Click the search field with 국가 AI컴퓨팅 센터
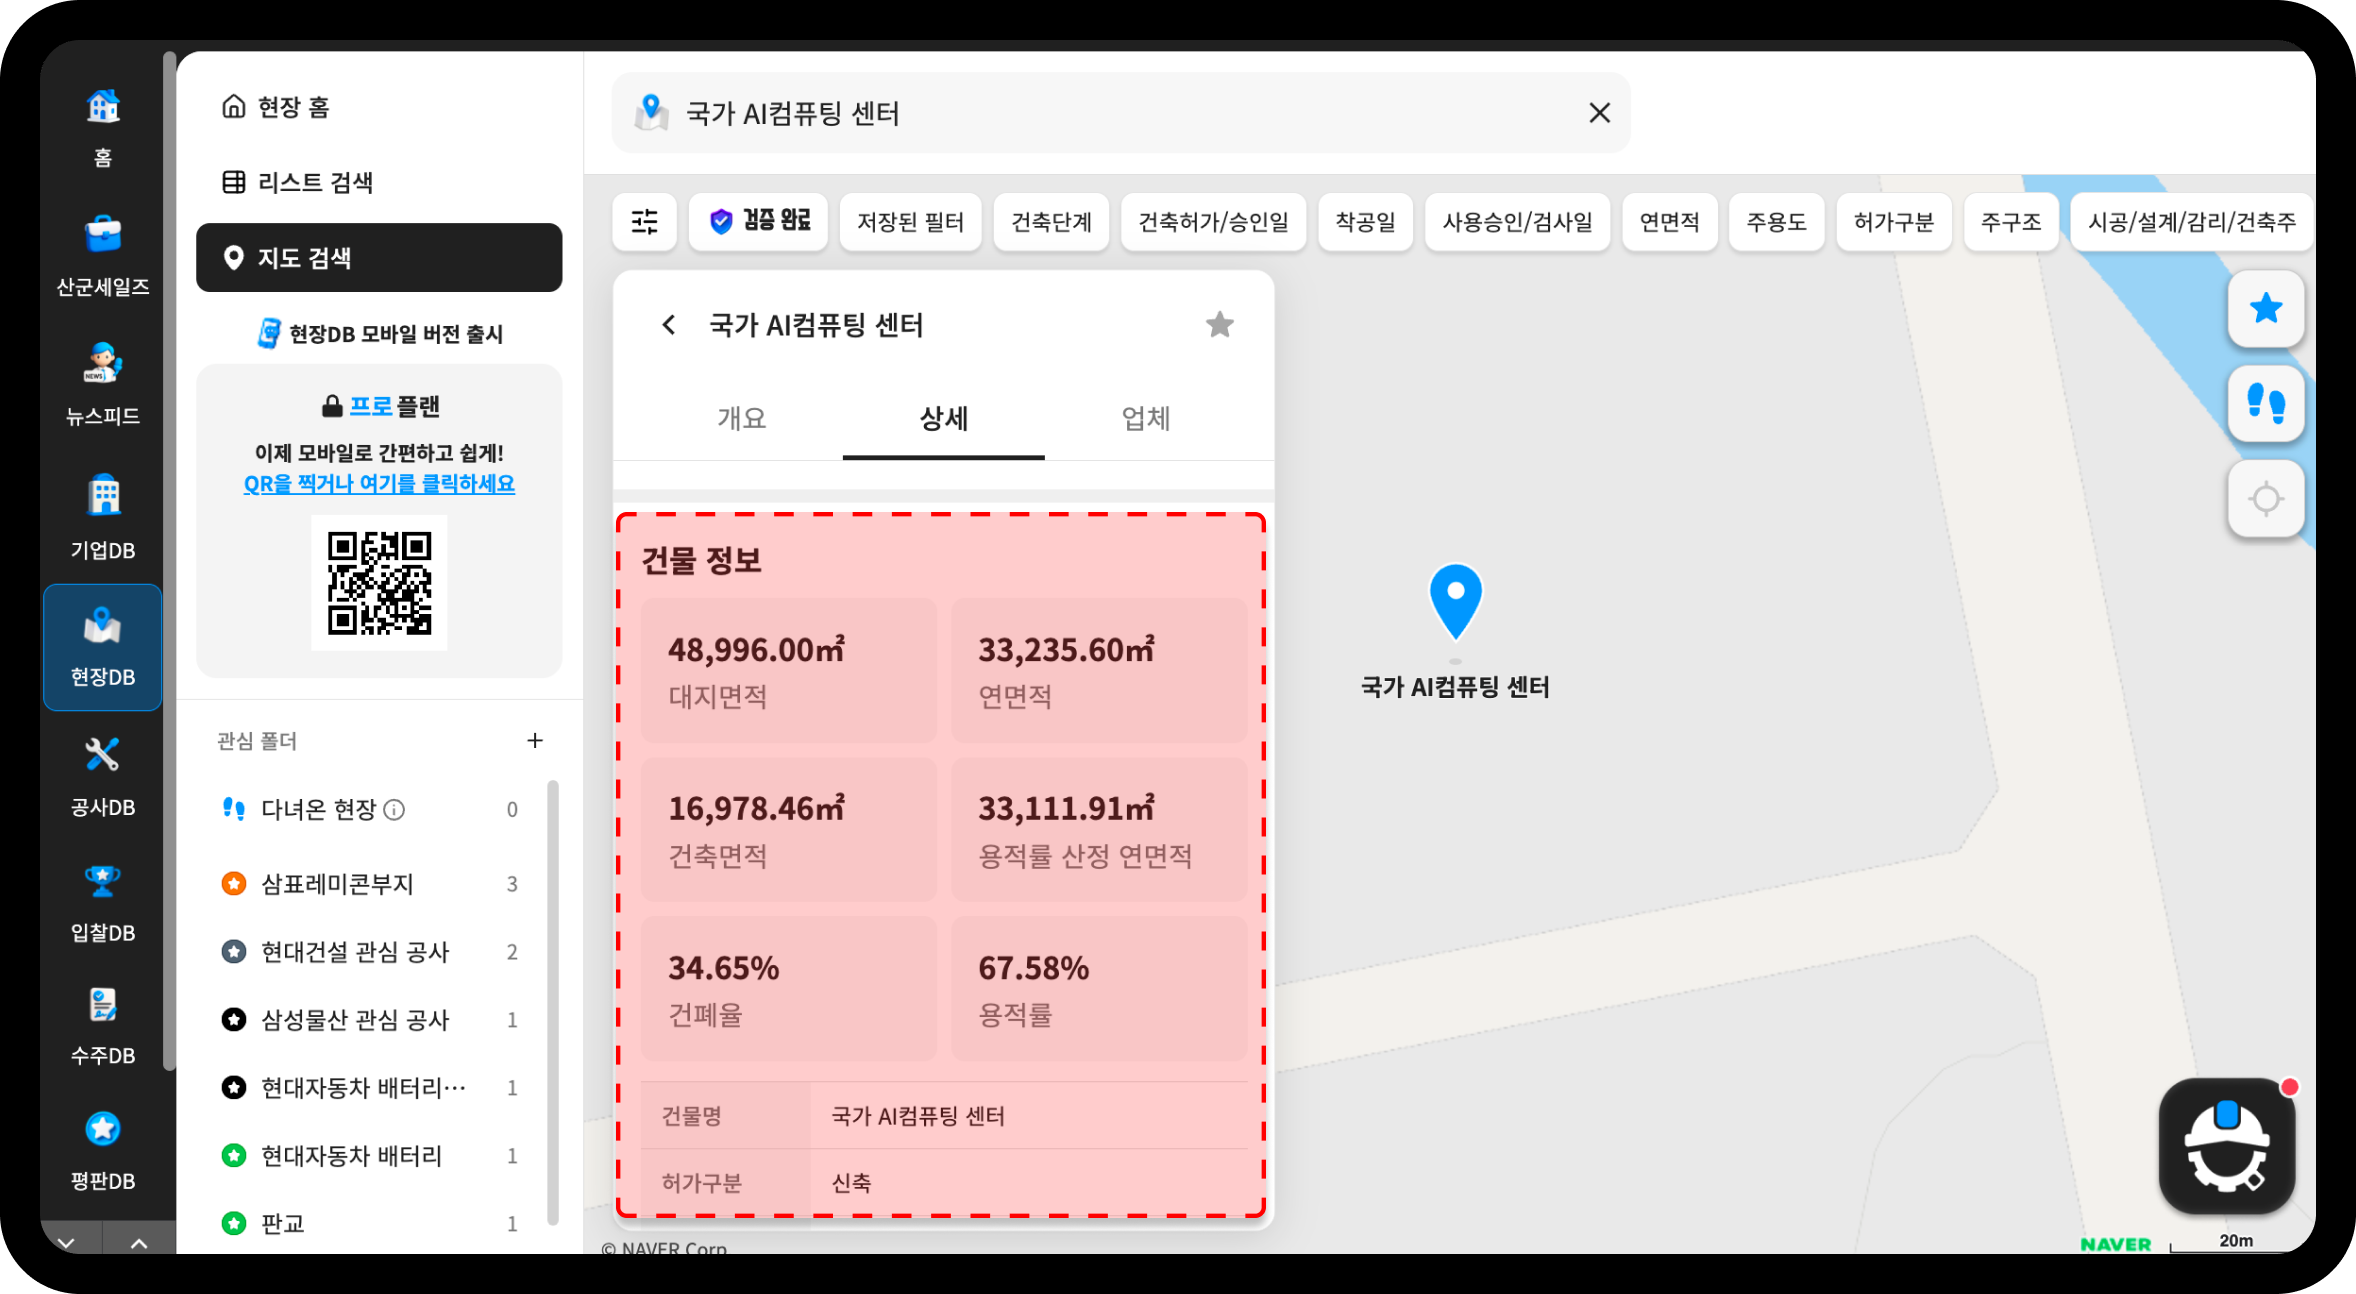 point(1121,113)
